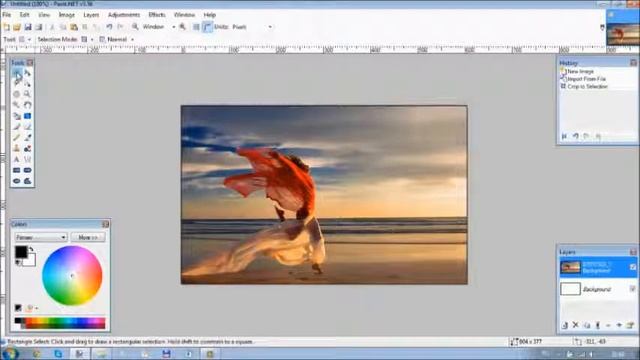Image resolution: width=640 pixels, height=360 pixels.
Task: Select the Move Selection tool
Action: [27, 83]
